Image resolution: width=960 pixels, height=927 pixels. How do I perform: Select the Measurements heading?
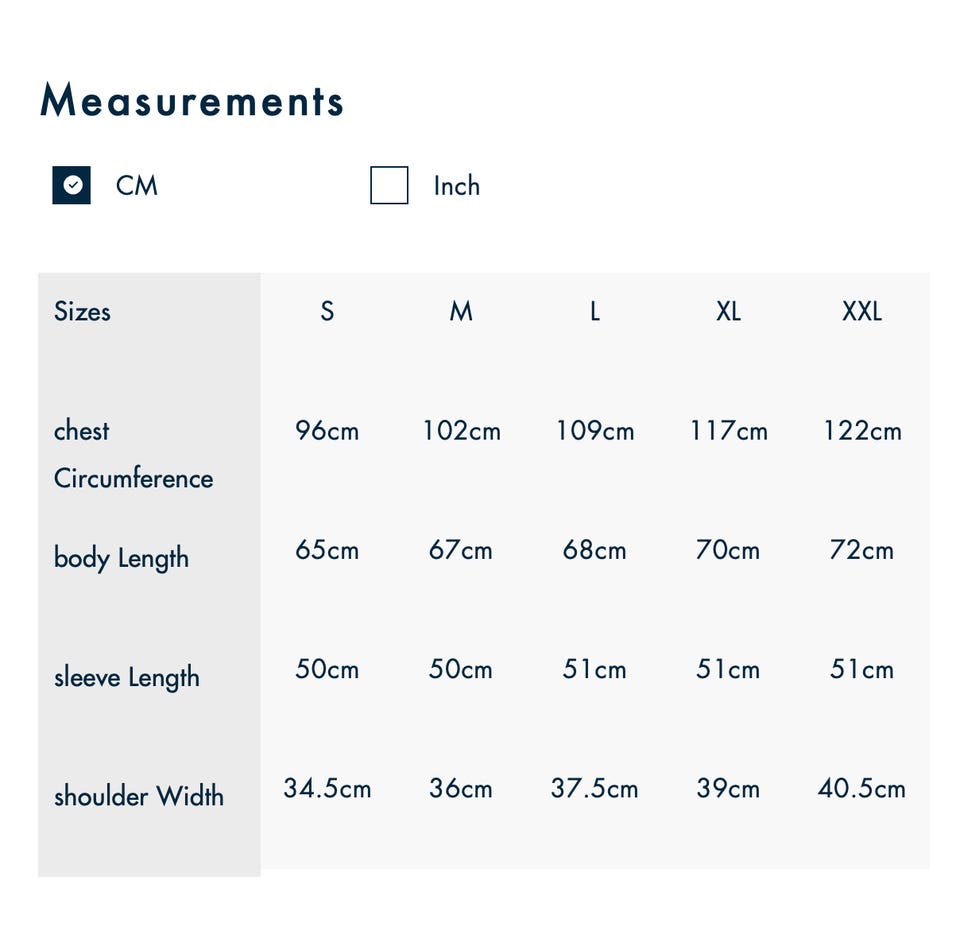point(192,101)
